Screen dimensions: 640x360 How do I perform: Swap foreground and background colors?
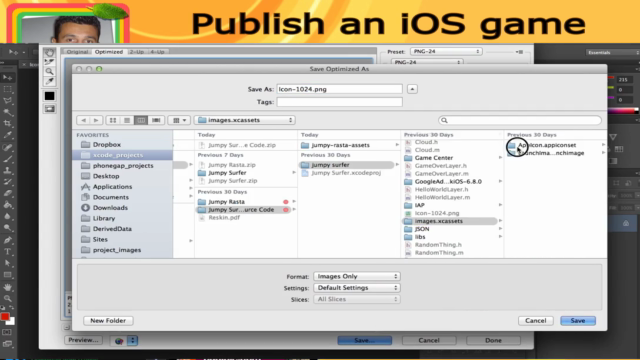[x=11, y=308]
